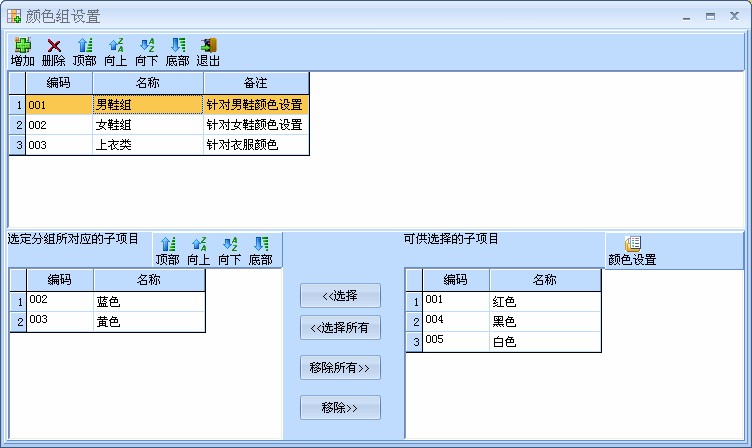
Task: Click the 删除 (Delete) red X icon
Action: 54,46
